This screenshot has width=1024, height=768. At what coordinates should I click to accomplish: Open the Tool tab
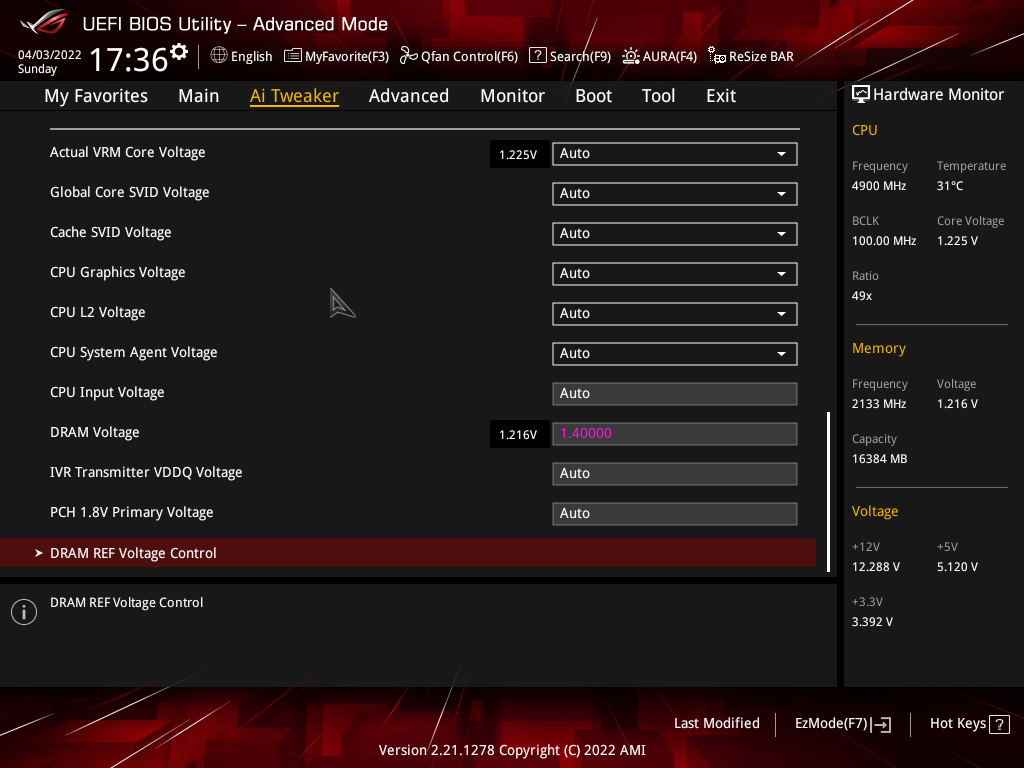(x=658, y=96)
